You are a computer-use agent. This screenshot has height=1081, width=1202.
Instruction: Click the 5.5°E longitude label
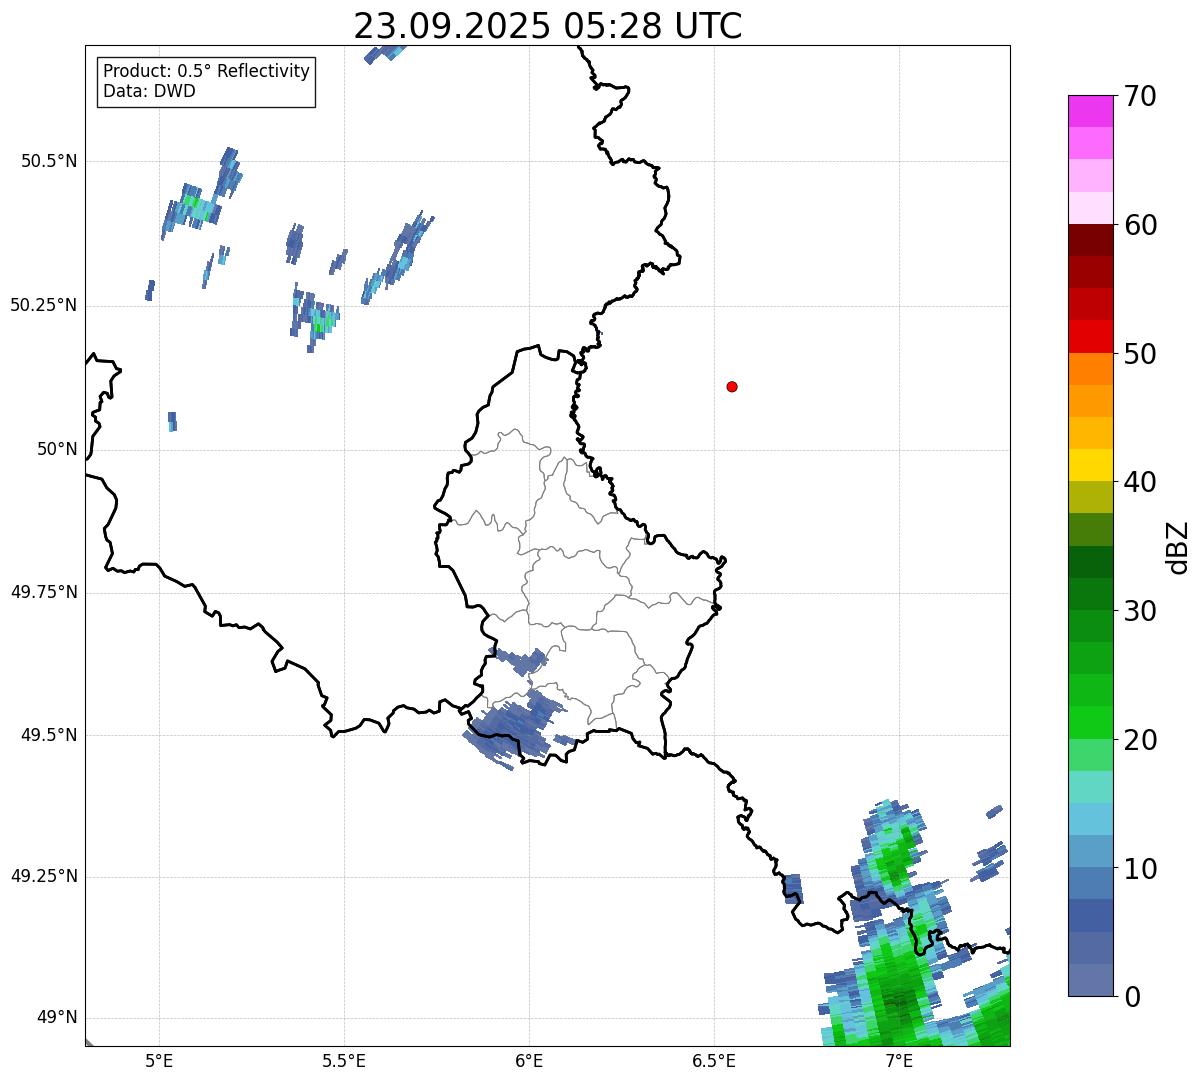pos(344,1060)
